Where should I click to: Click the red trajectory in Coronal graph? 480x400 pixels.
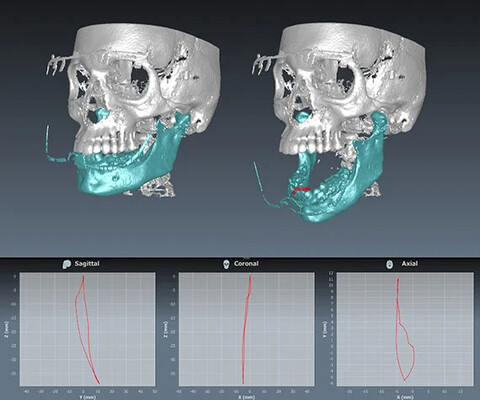[x=246, y=328]
